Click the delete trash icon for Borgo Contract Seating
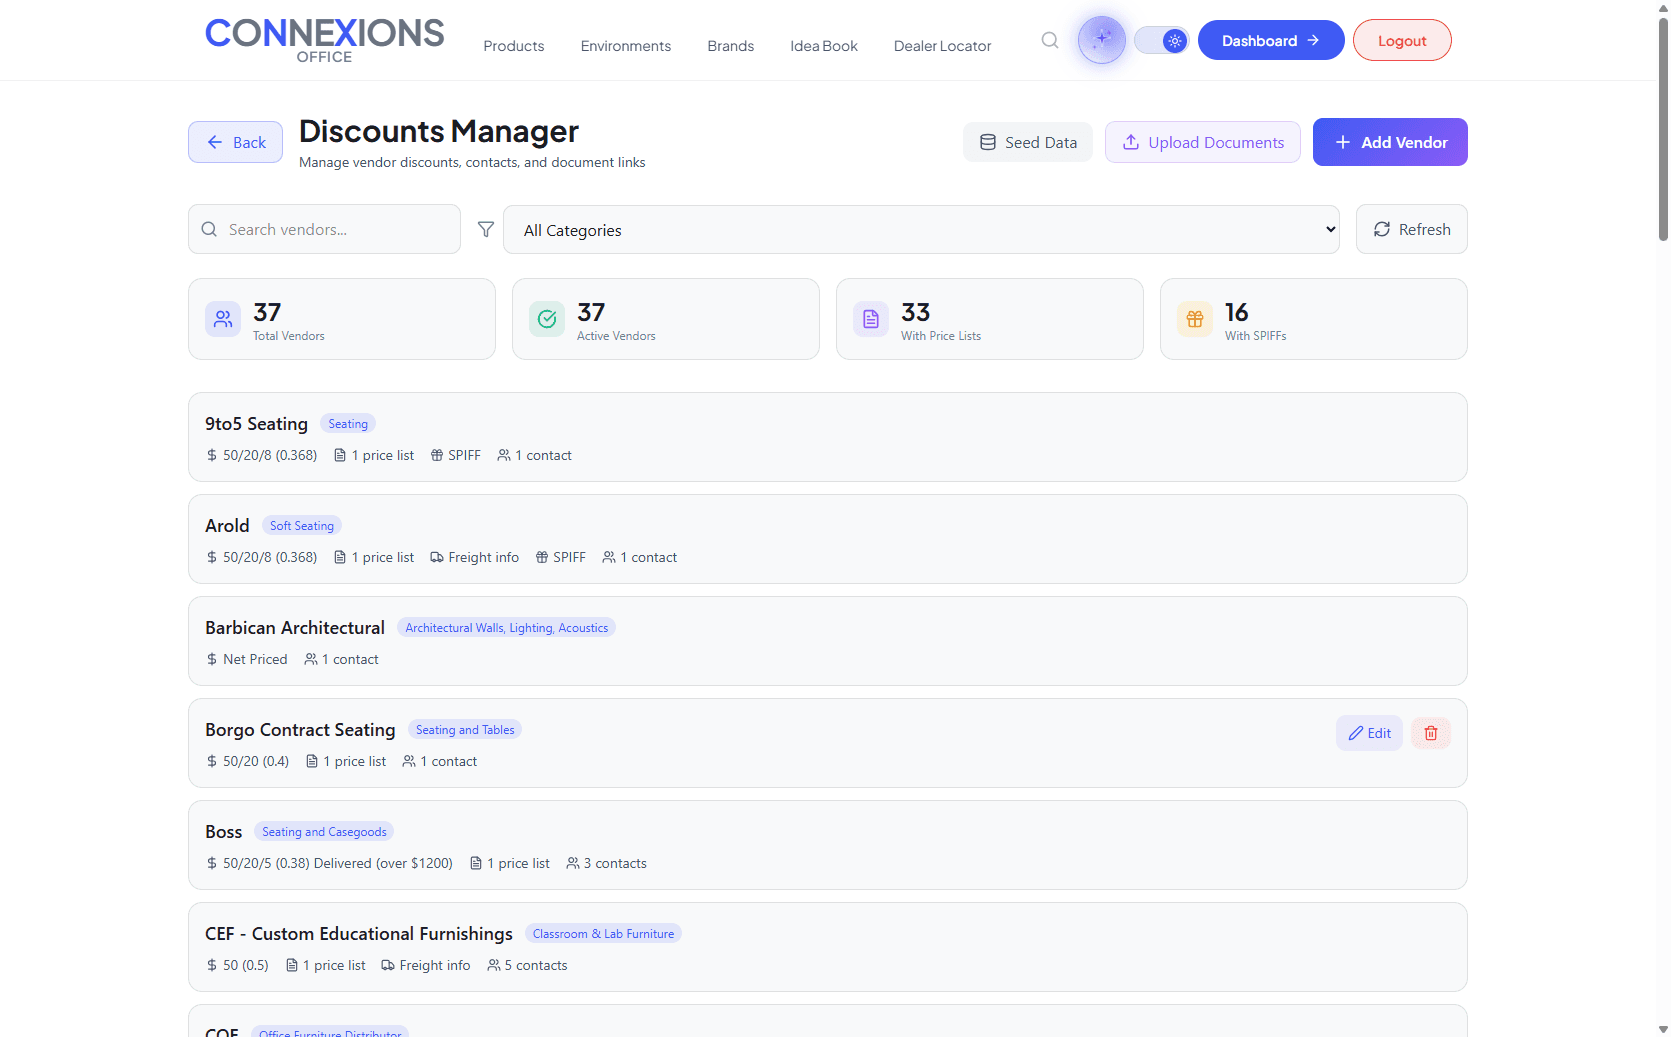The height and width of the screenshot is (1037, 1671). [1430, 733]
